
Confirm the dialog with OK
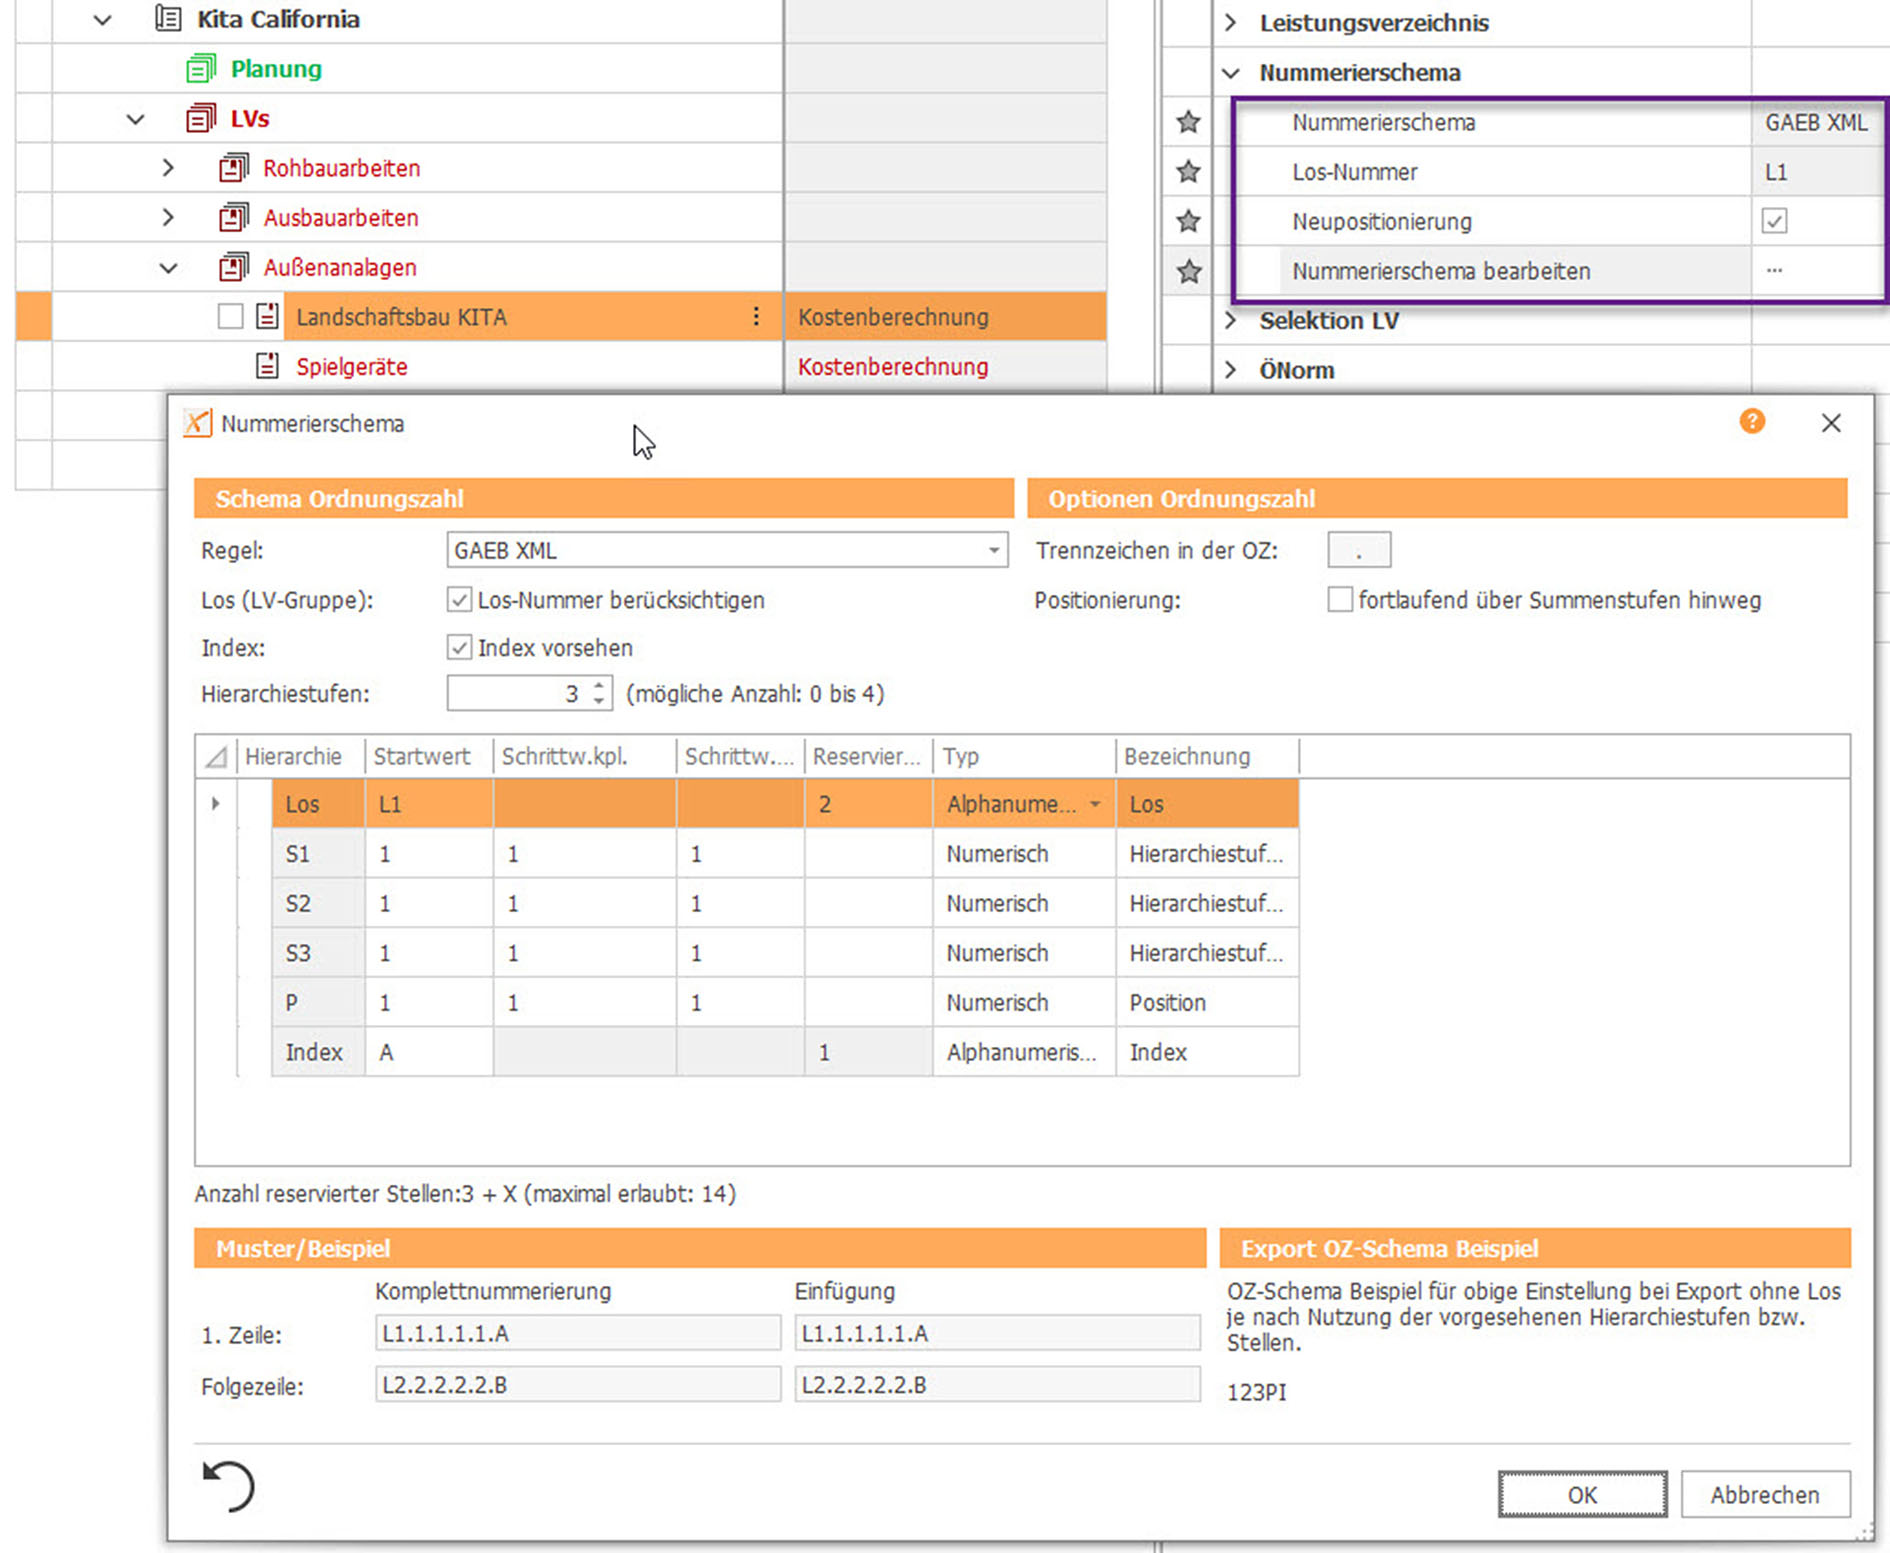point(1581,1494)
